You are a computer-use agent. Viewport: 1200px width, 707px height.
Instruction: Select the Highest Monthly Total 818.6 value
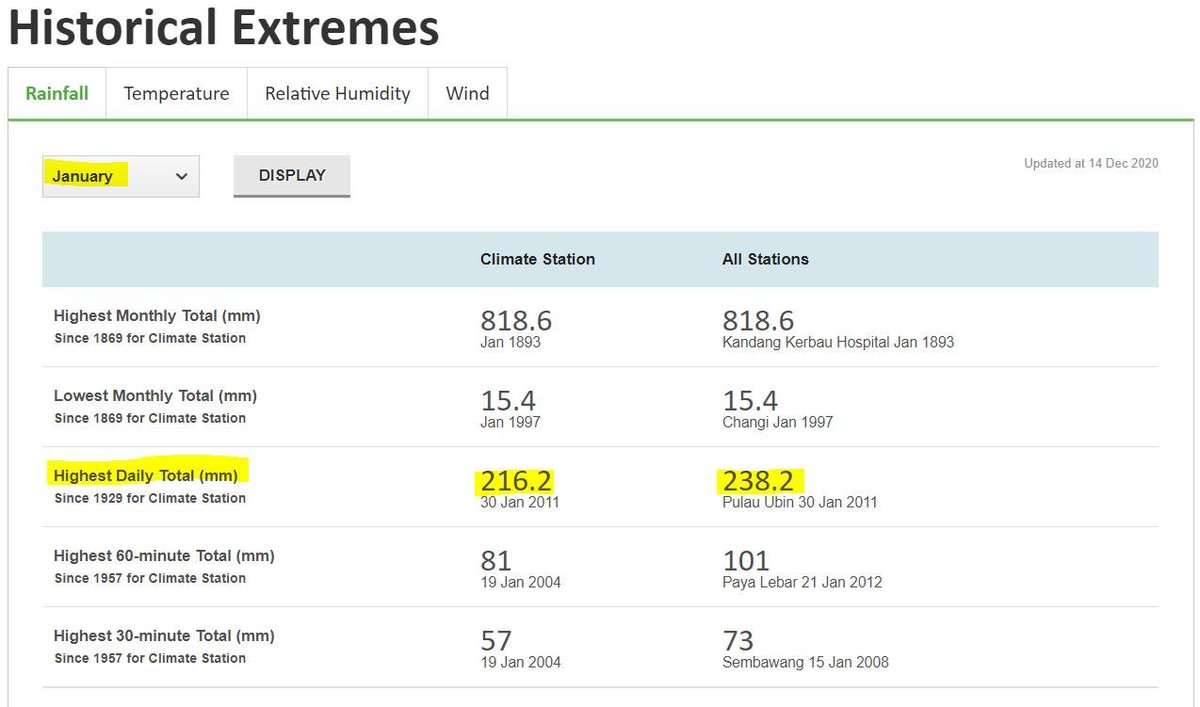pos(516,320)
